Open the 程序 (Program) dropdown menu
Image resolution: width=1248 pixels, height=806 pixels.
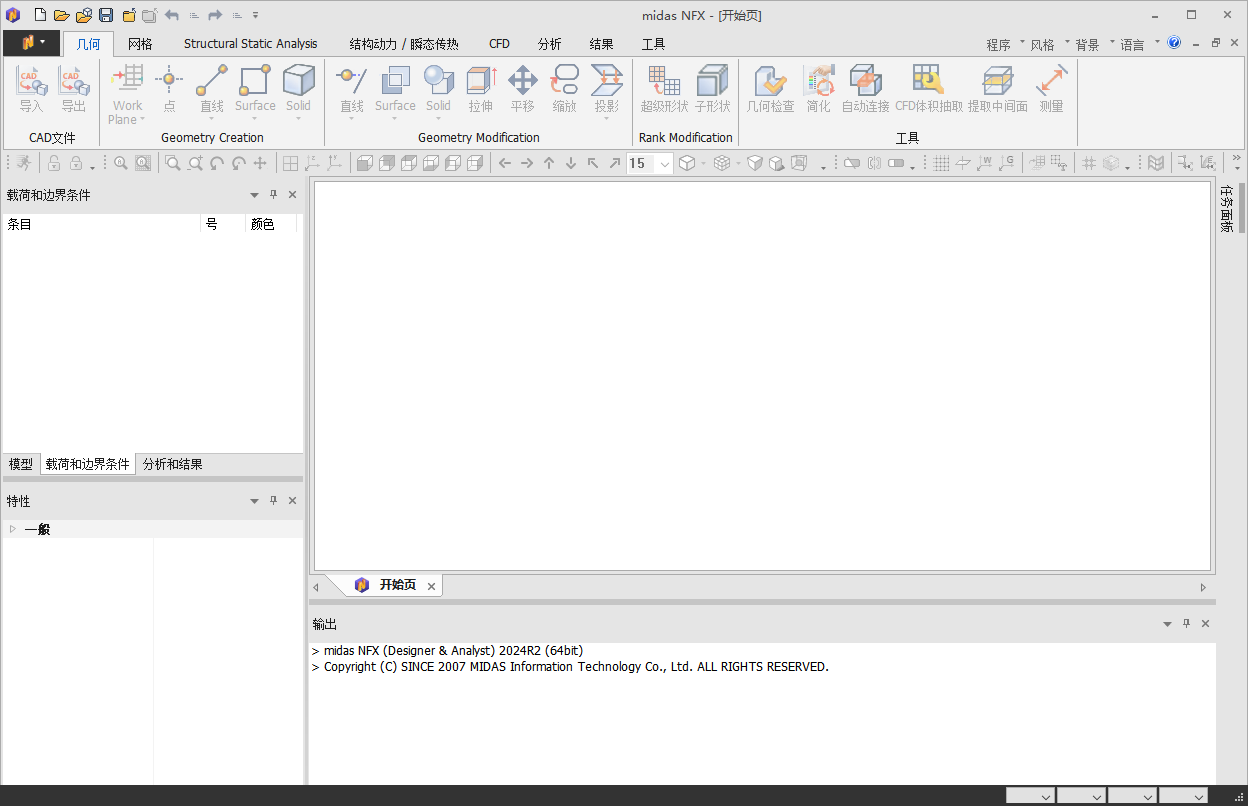coord(1005,44)
